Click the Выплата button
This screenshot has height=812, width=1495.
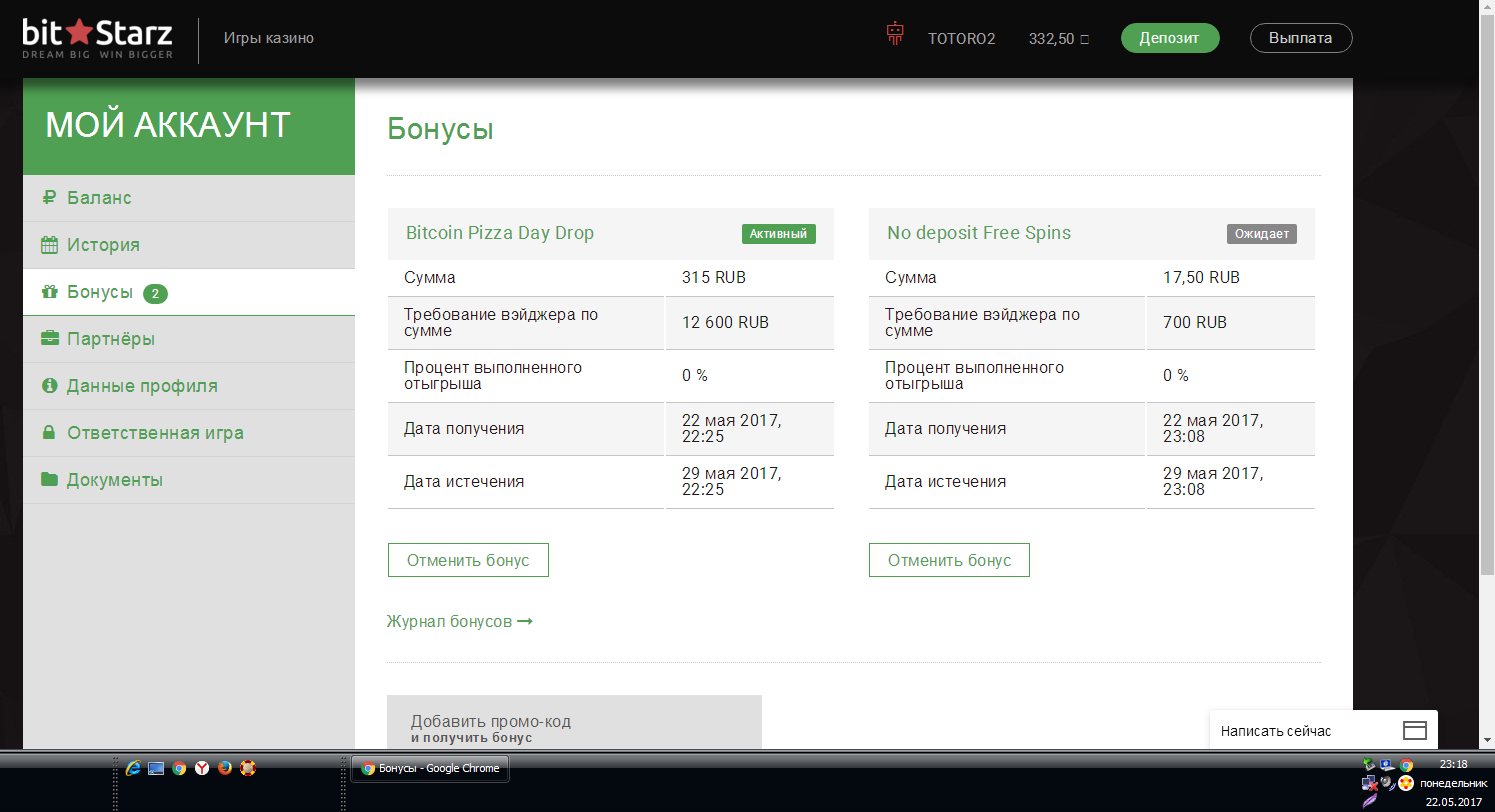(x=1301, y=38)
